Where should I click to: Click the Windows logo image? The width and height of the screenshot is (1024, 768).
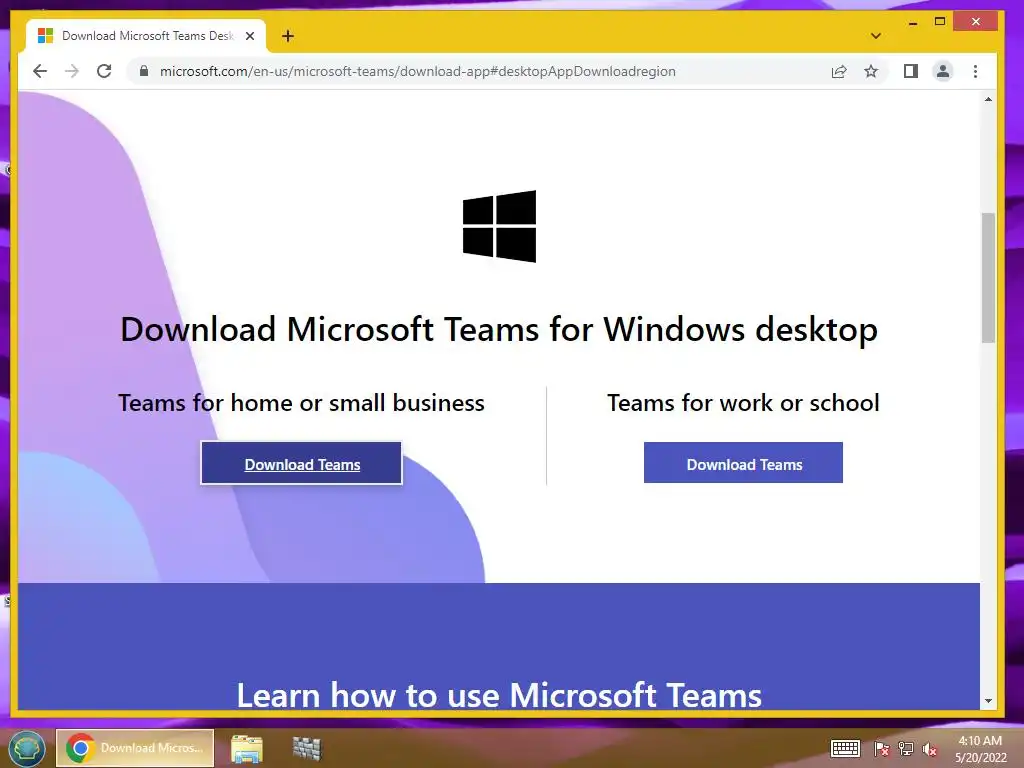[500, 226]
